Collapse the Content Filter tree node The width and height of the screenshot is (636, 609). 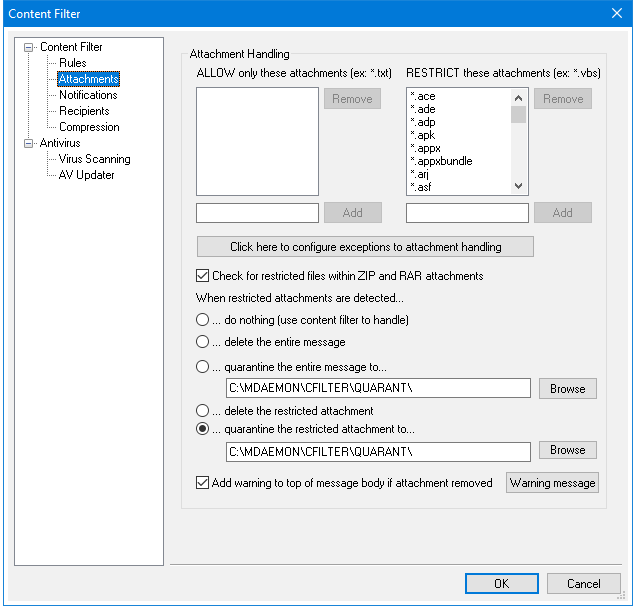[x=30, y=47]
